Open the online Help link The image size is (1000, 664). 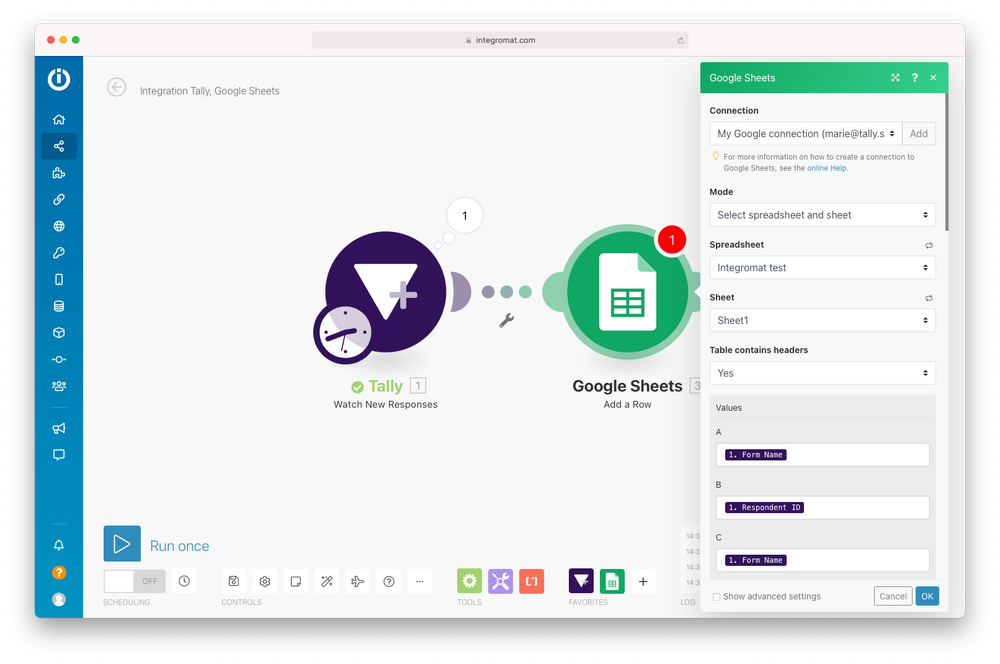point(827,168)
